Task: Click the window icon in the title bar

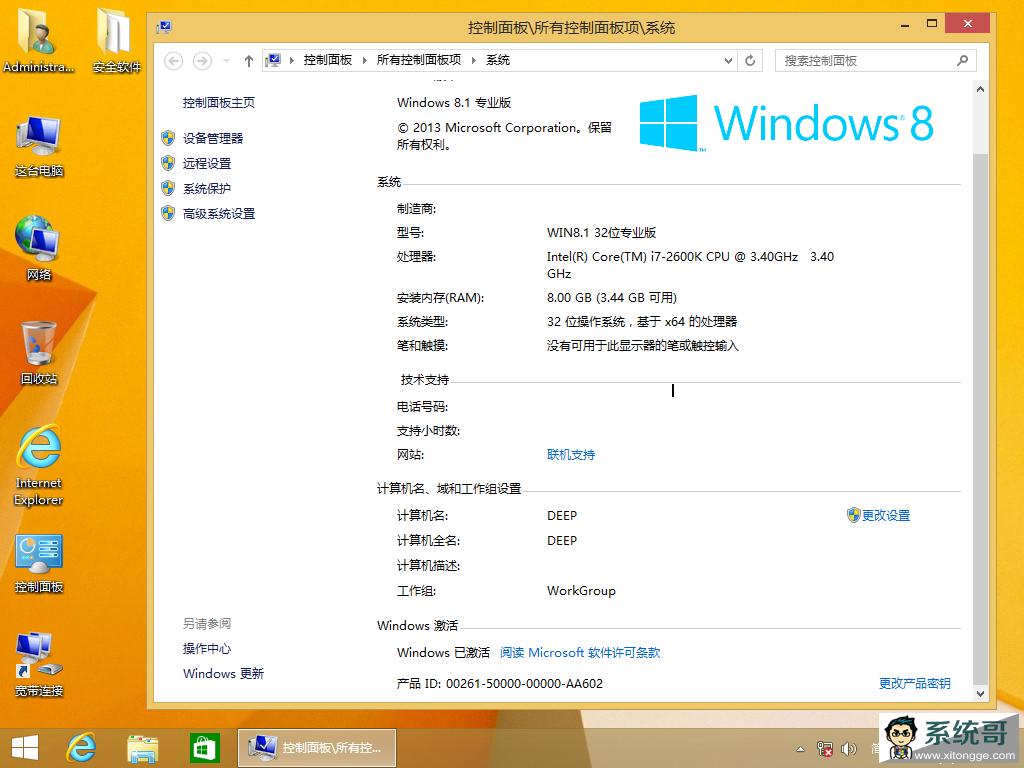Action: (x=164, y=27)
